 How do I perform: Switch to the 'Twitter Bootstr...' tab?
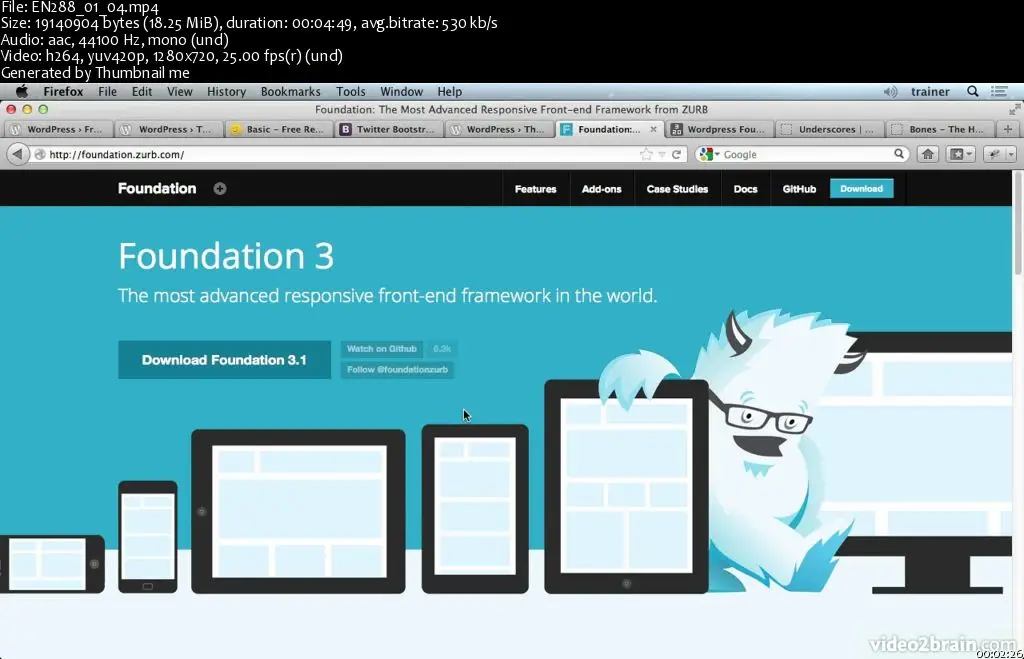[389, 129]
